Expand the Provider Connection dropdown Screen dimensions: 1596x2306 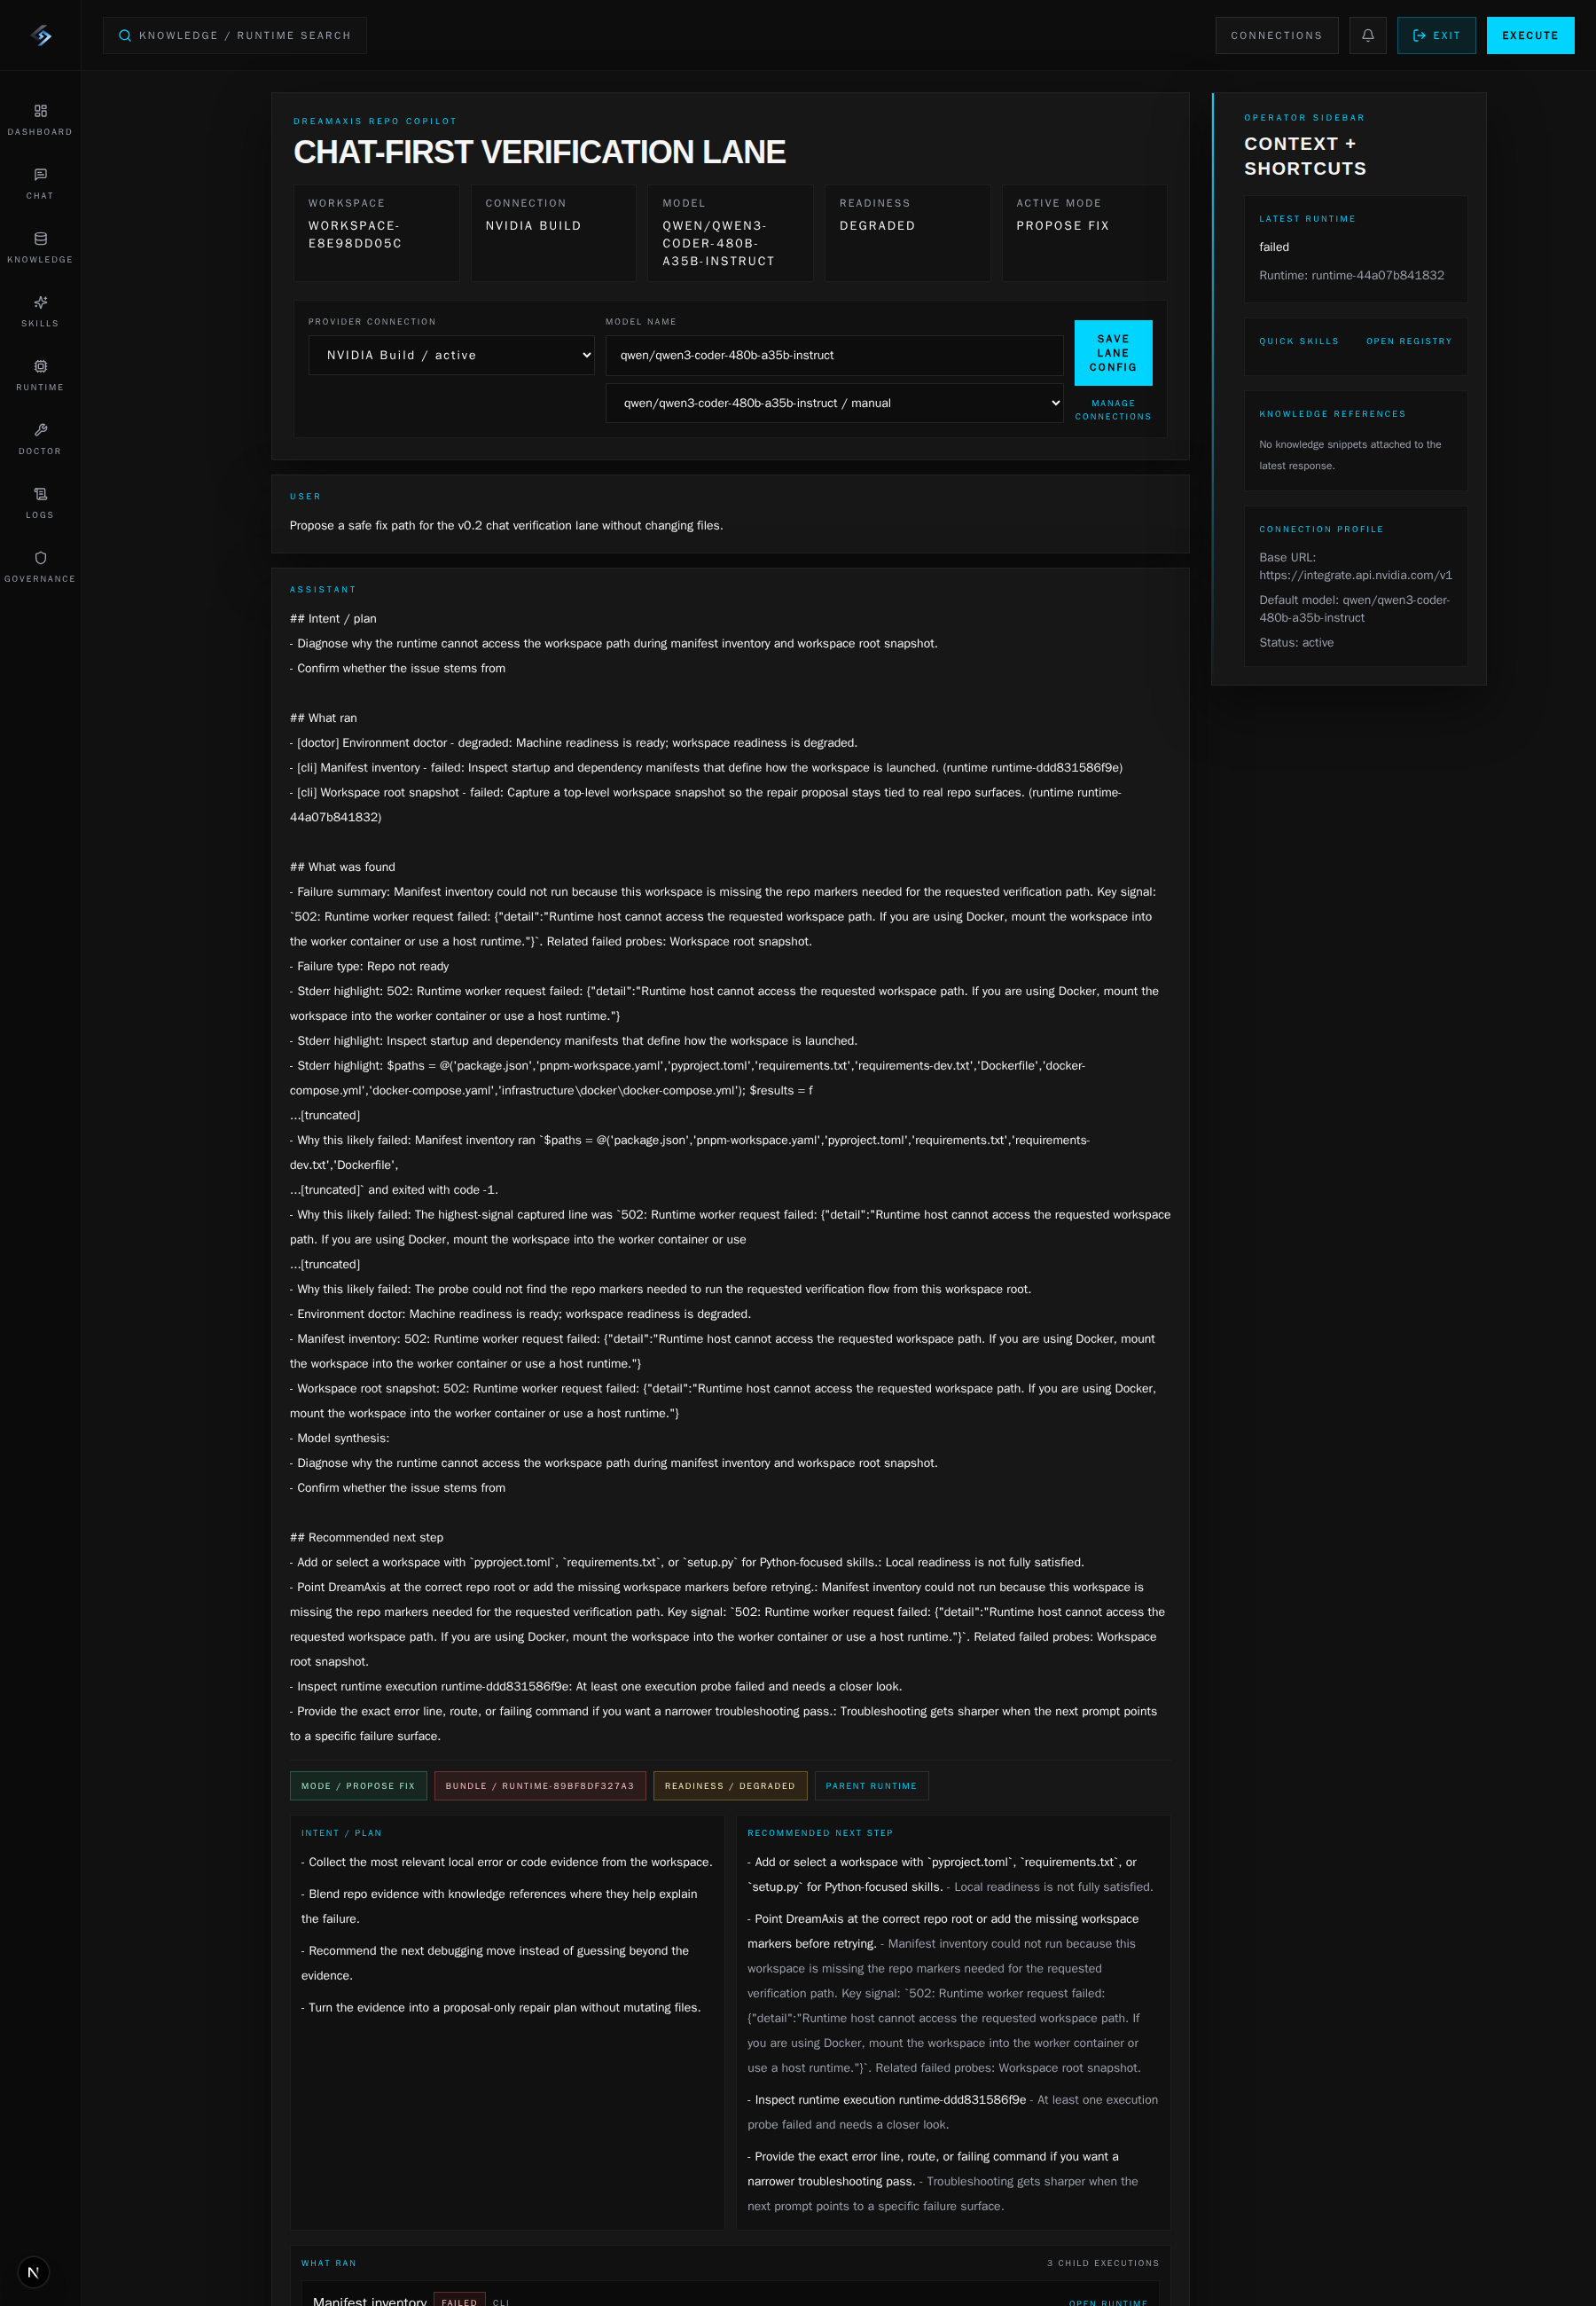(x=451, y=355)
